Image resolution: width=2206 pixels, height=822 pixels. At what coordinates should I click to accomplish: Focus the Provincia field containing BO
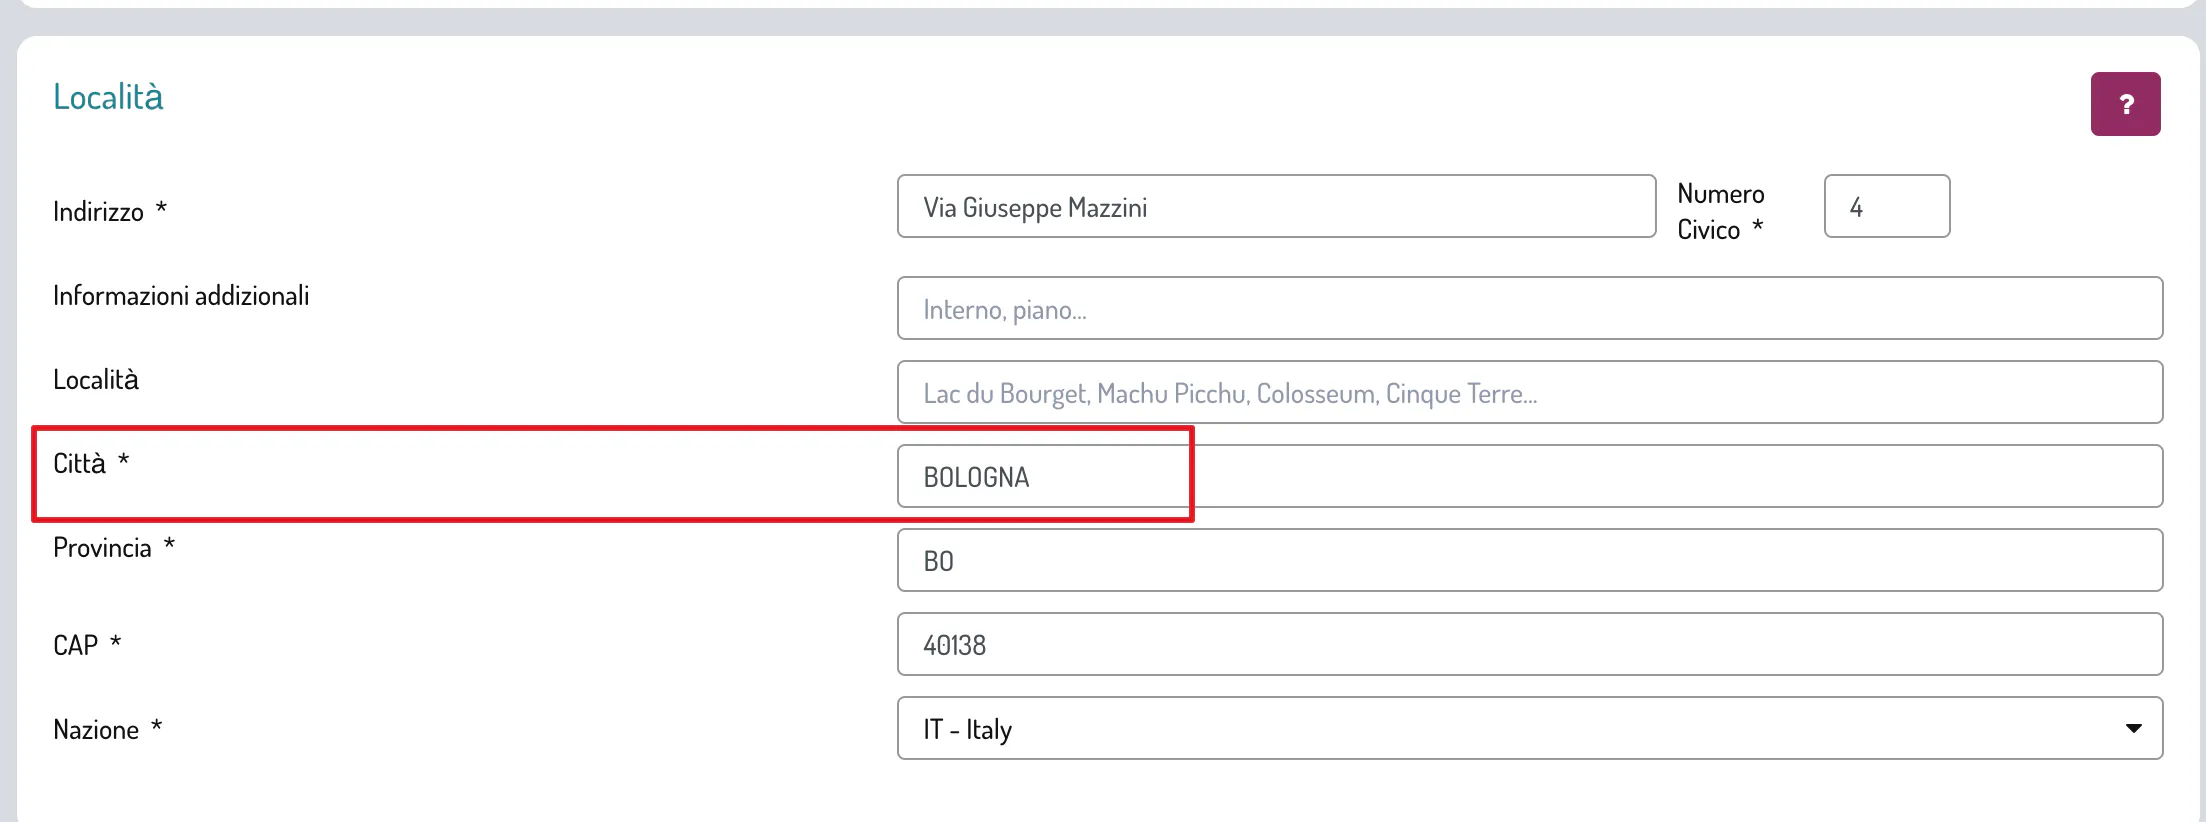[x=1529, y=561]
